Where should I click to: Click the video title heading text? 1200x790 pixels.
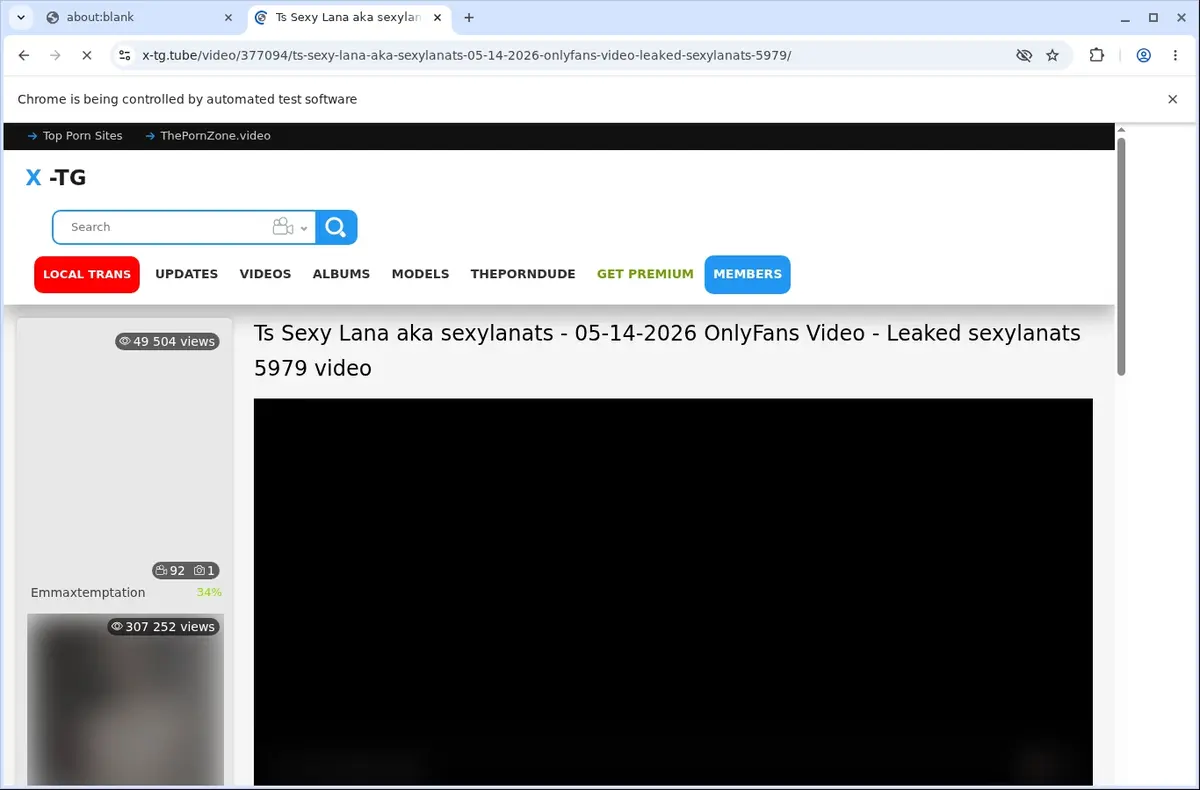click(x=667, y=351)
